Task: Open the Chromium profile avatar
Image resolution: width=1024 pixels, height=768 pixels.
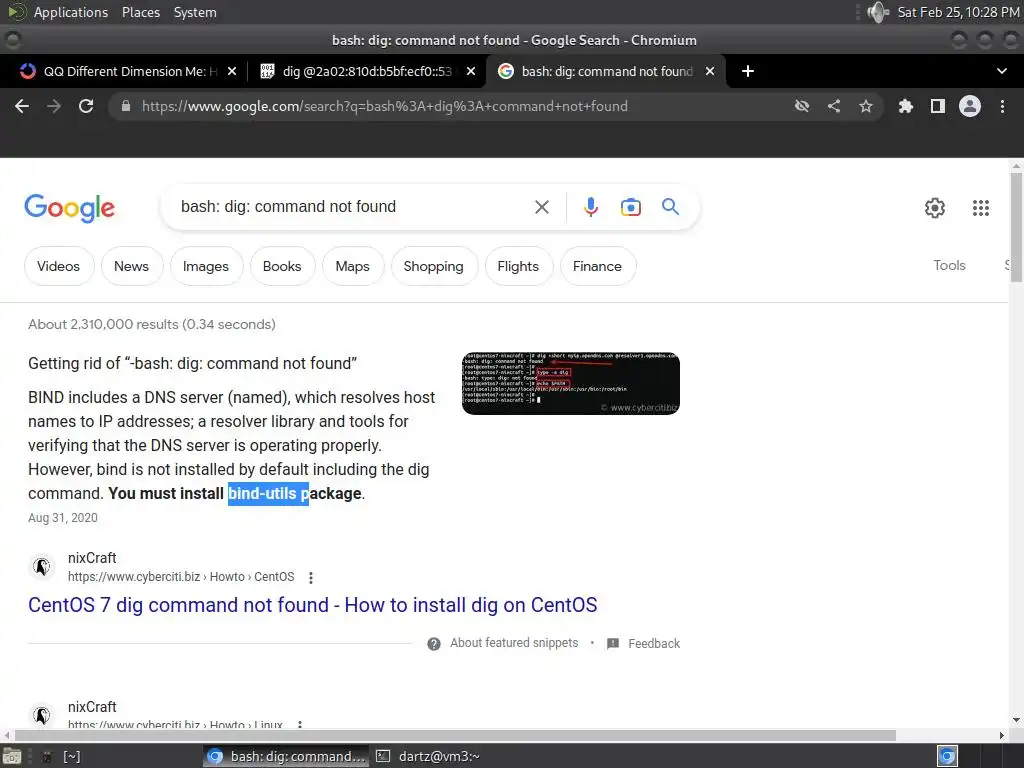Action: click(x=970, y=106)
